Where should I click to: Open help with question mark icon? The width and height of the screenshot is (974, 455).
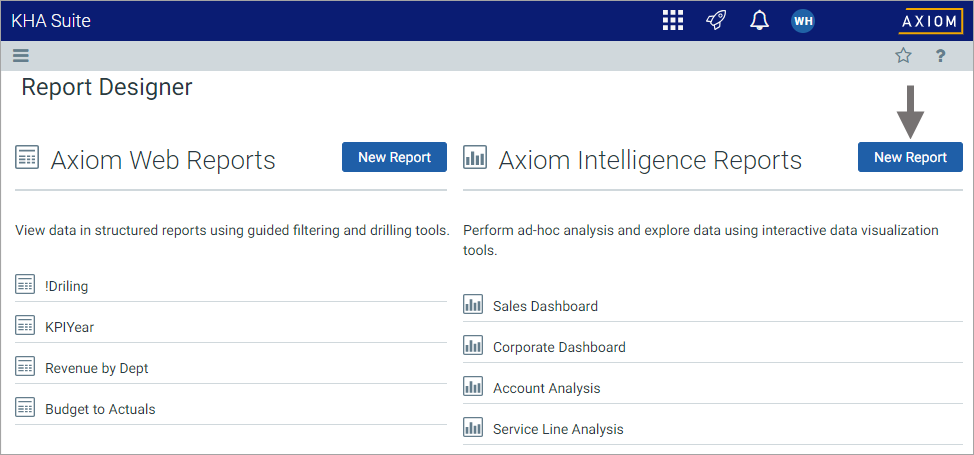(x=940, y=56)
